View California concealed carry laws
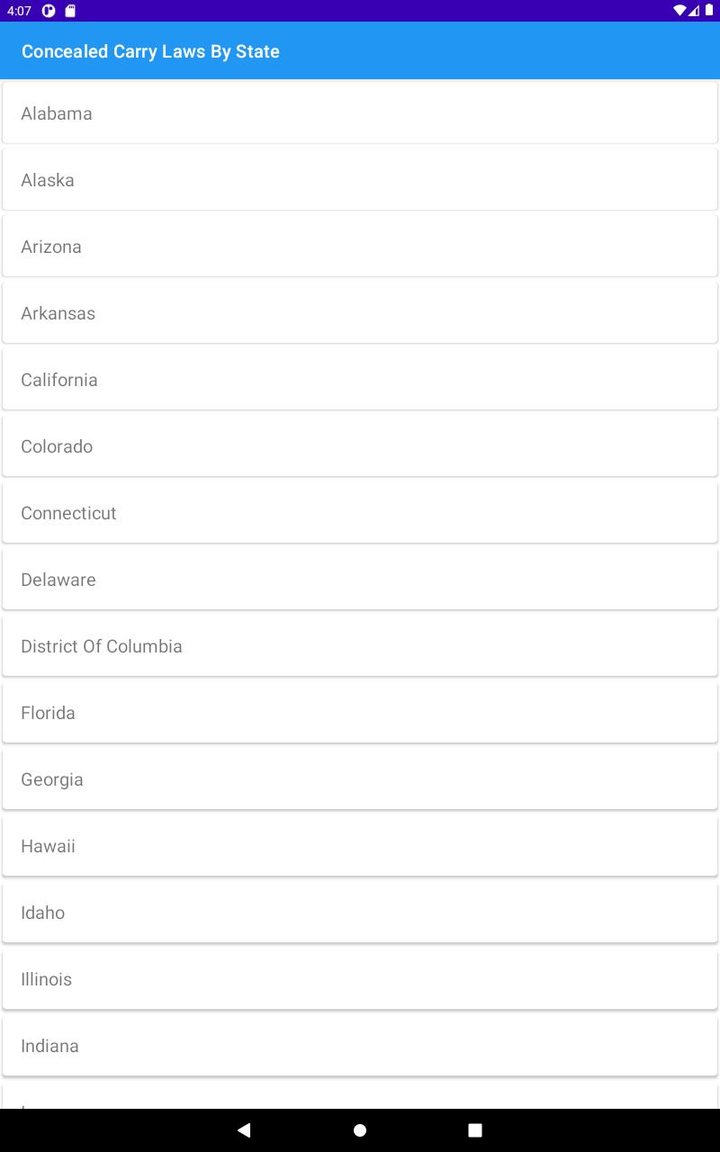The image size is (720, 1152). tap(360, 380)
